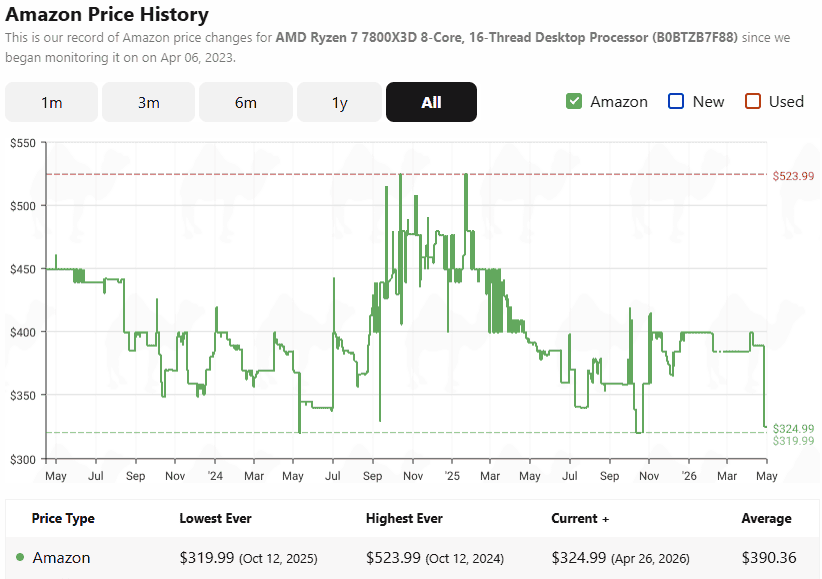
Task: Click the $319.99 (Oct 12, 2025) cell
Action: tap(248, 557)
